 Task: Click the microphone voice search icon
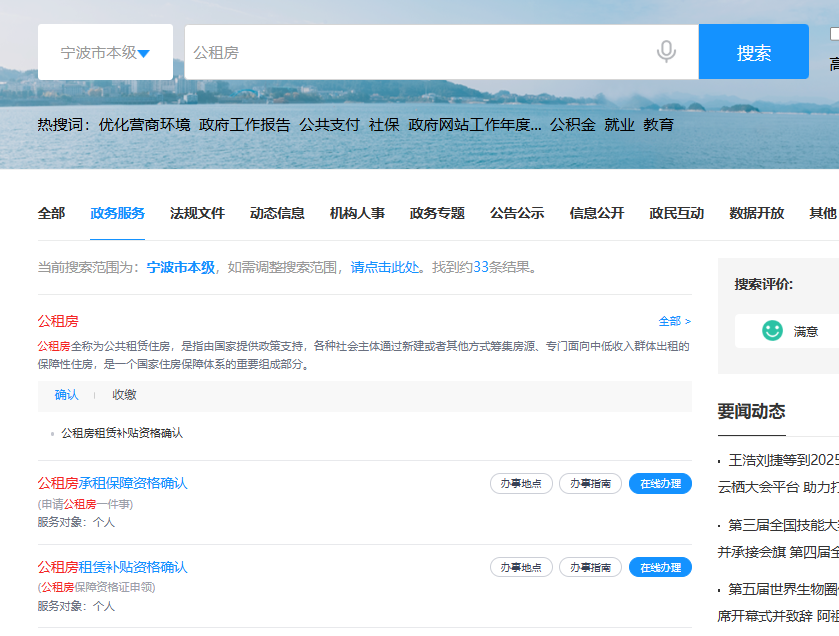(x=667, y=53)
